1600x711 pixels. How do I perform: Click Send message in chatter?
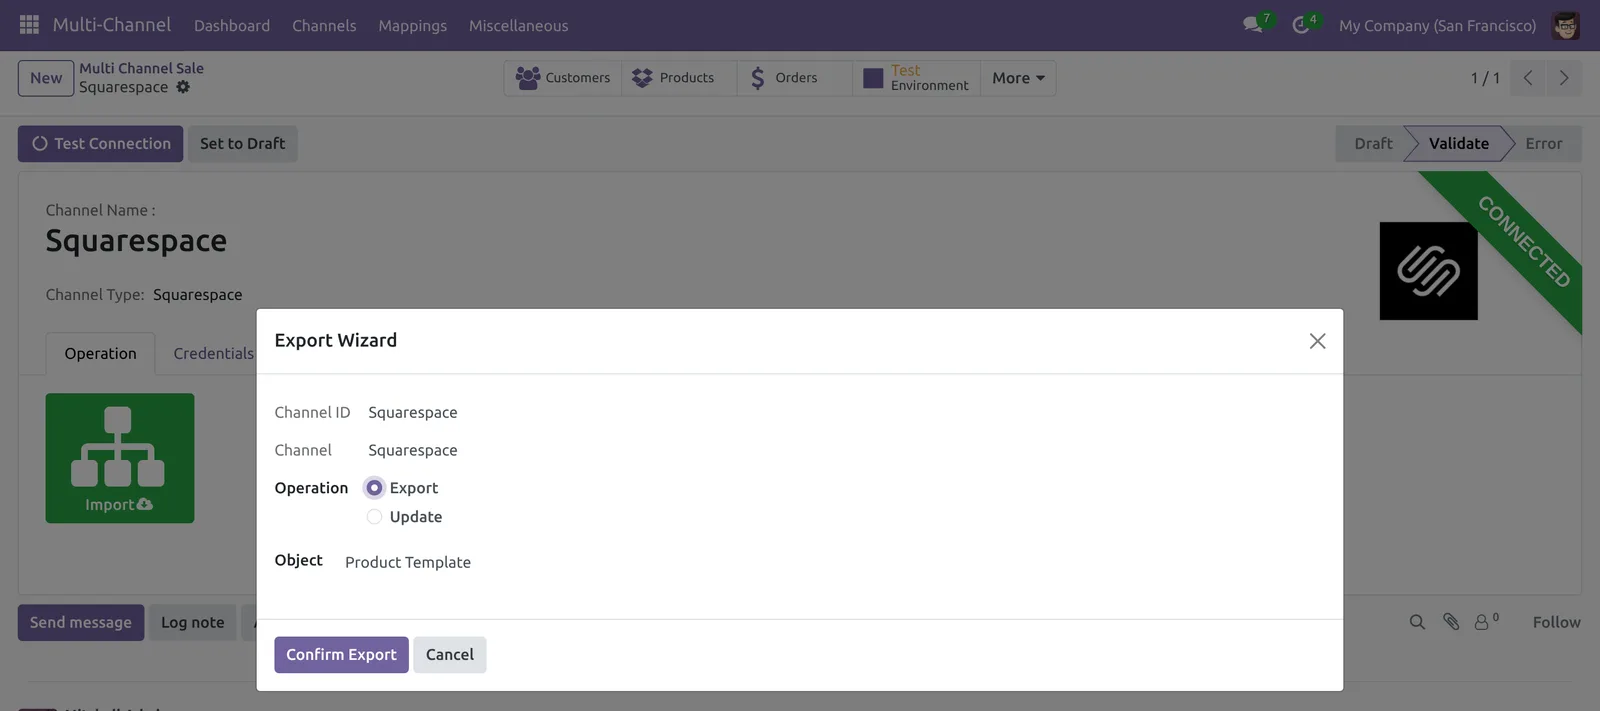point(81,623)
